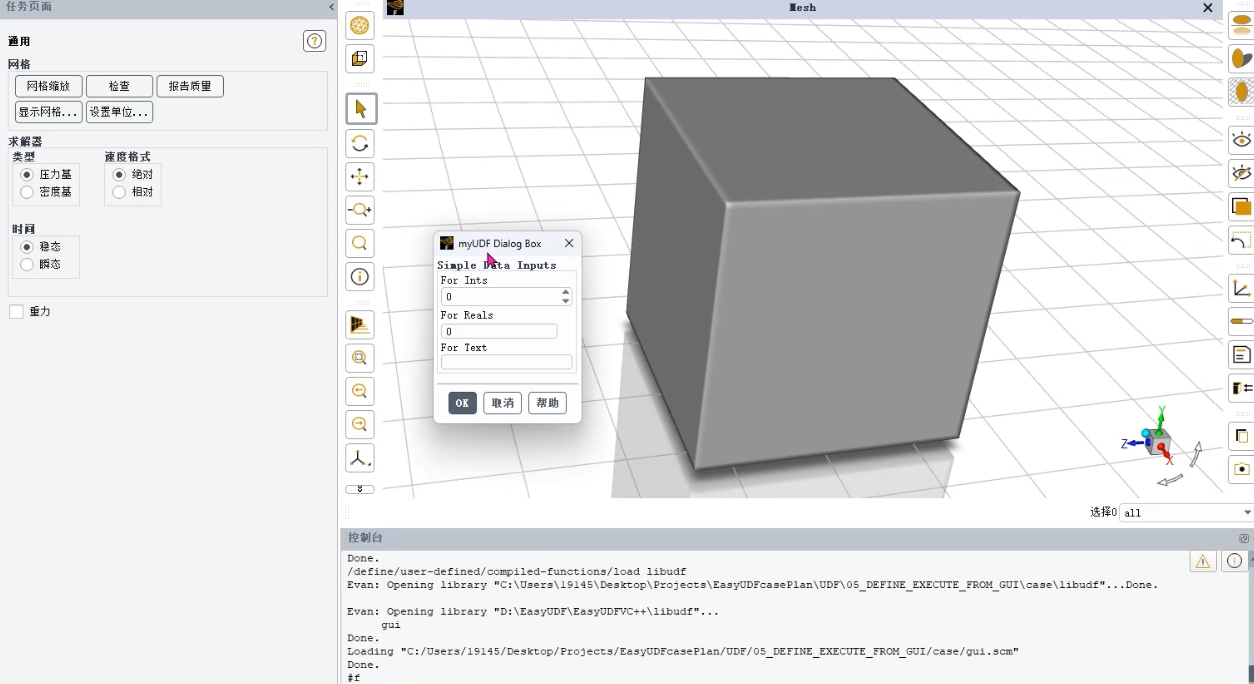Select the pan four-arrow tool

click(360, 177)
